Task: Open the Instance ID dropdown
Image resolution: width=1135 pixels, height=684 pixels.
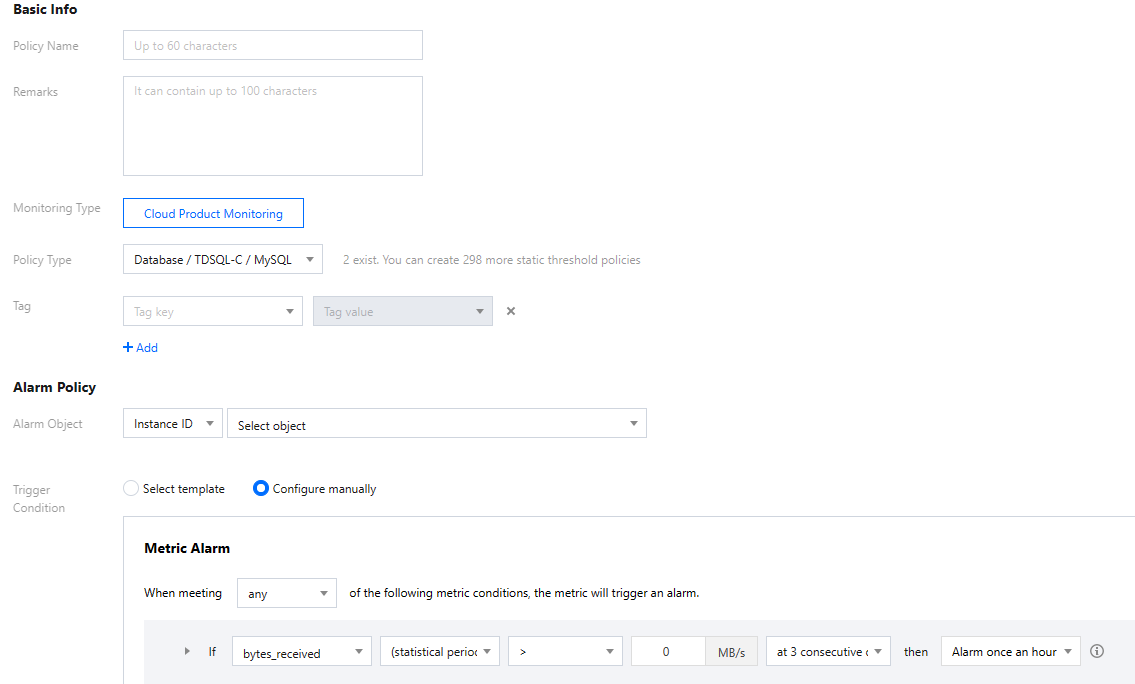Action: (x=172, y=424)
